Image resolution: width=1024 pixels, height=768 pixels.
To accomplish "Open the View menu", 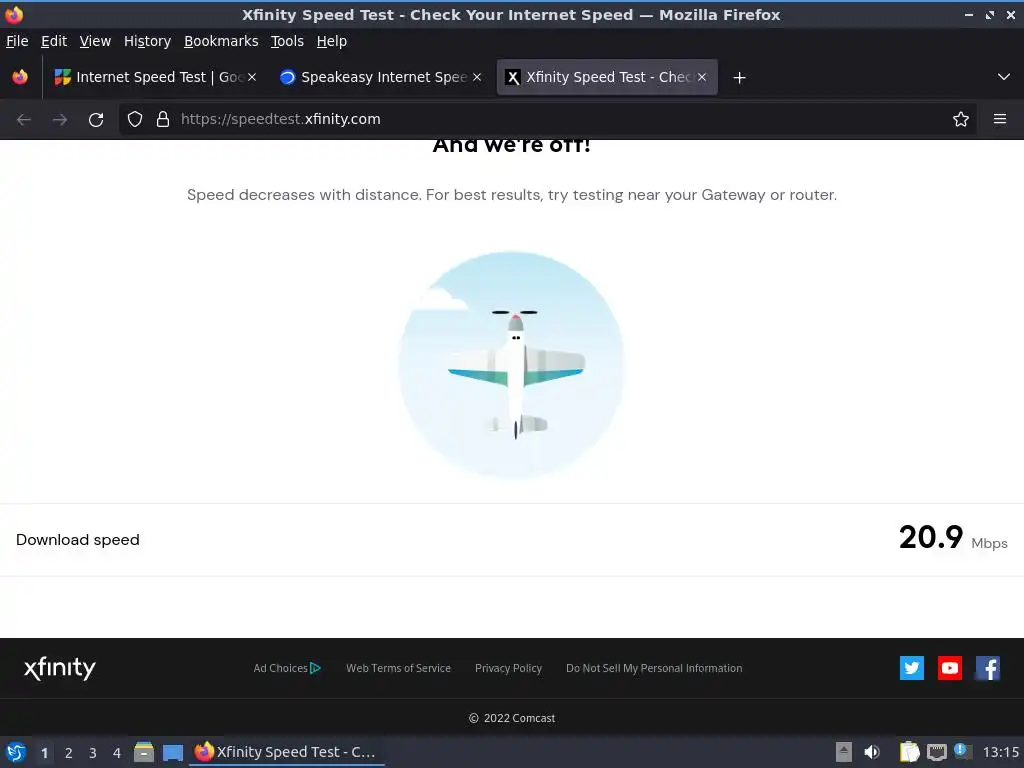I will pyautogui.click(x=95, y=41).
